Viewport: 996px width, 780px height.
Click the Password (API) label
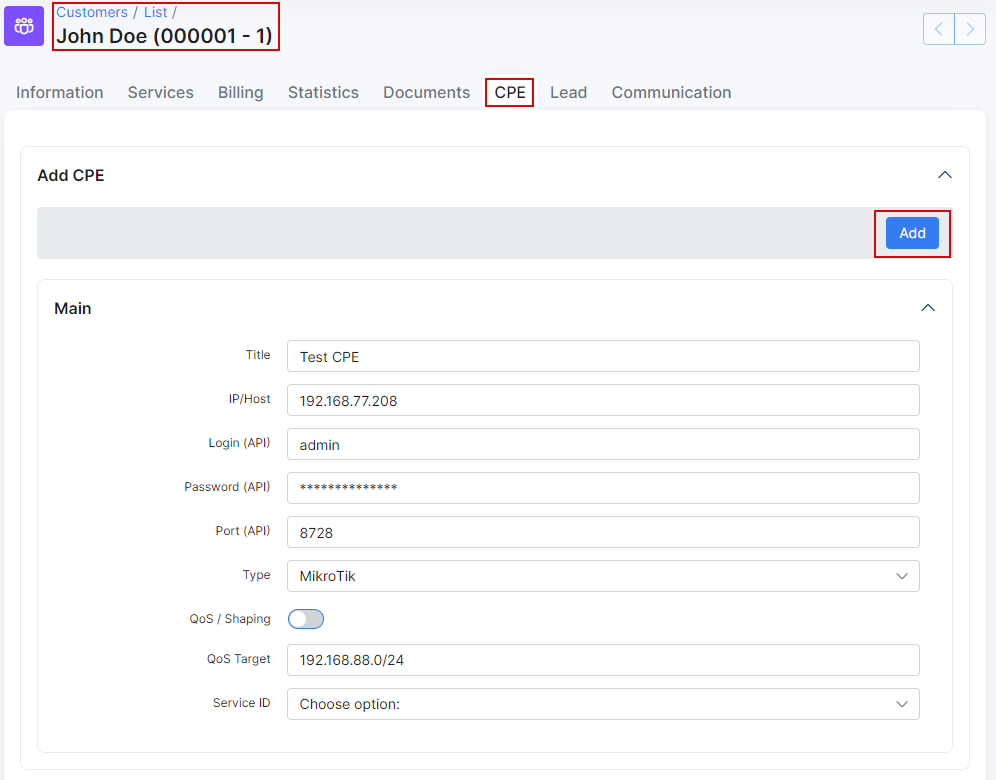pyautogui.click(x=227, y=487)
